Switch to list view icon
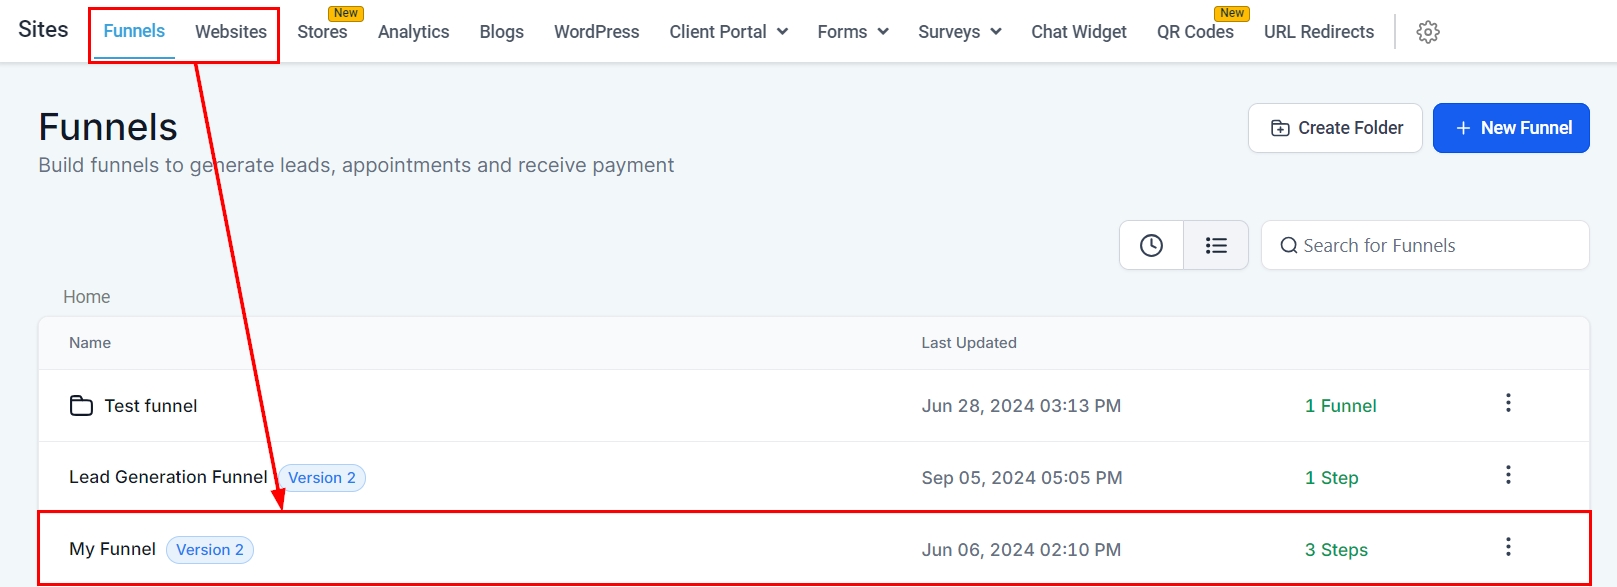Viewport: 1617px width, 587px height. tap(1216, 245)
